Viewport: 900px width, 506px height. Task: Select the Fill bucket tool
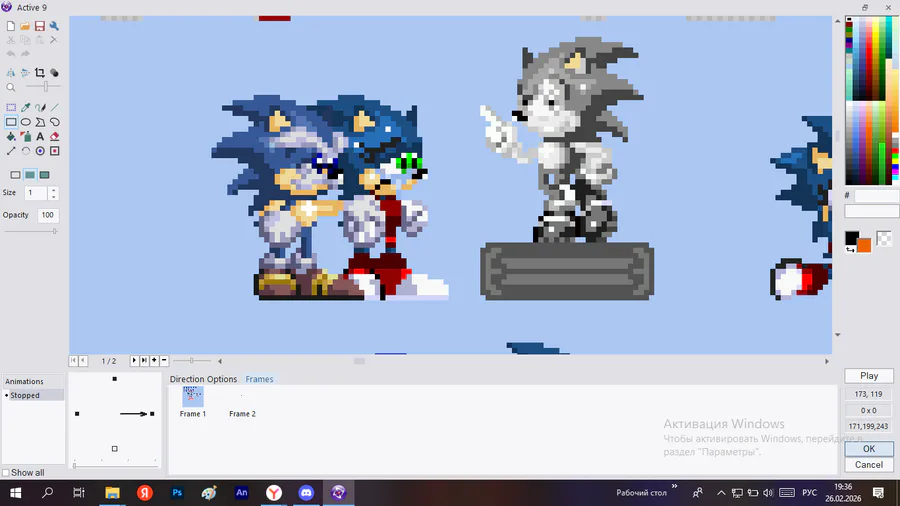[x=11, y=137]
